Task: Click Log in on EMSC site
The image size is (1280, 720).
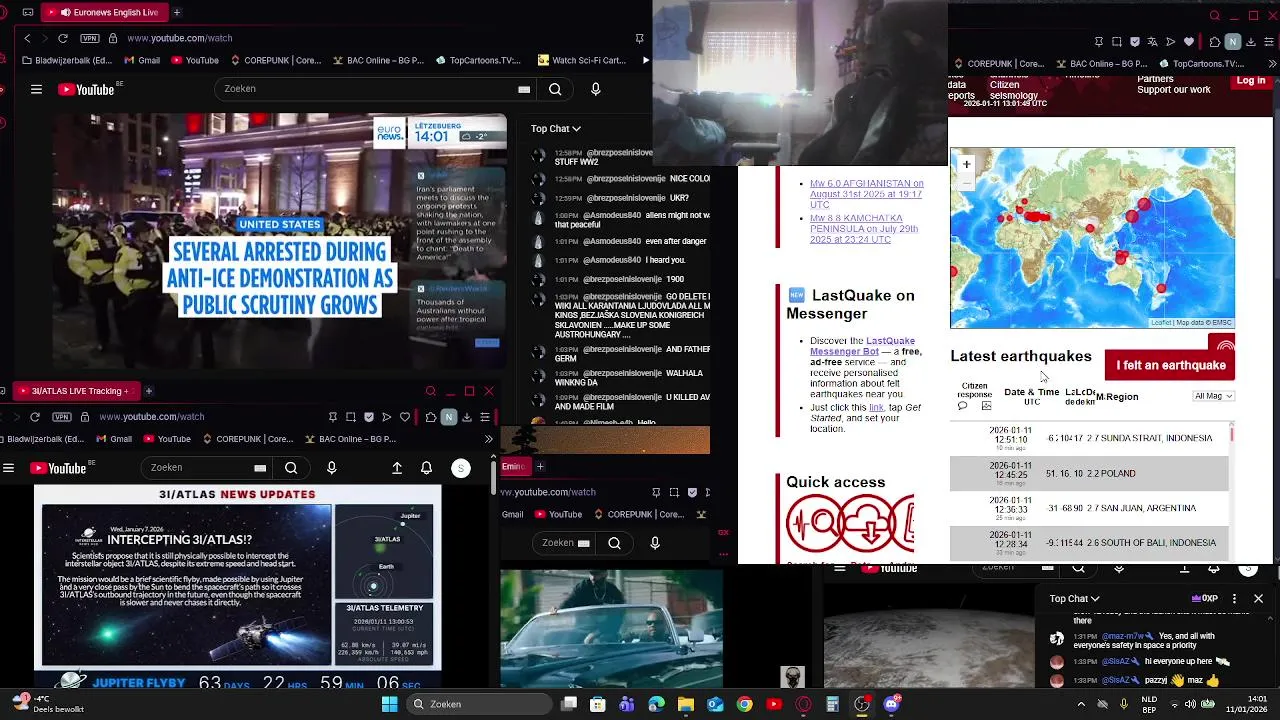Action: (1250, 81)
